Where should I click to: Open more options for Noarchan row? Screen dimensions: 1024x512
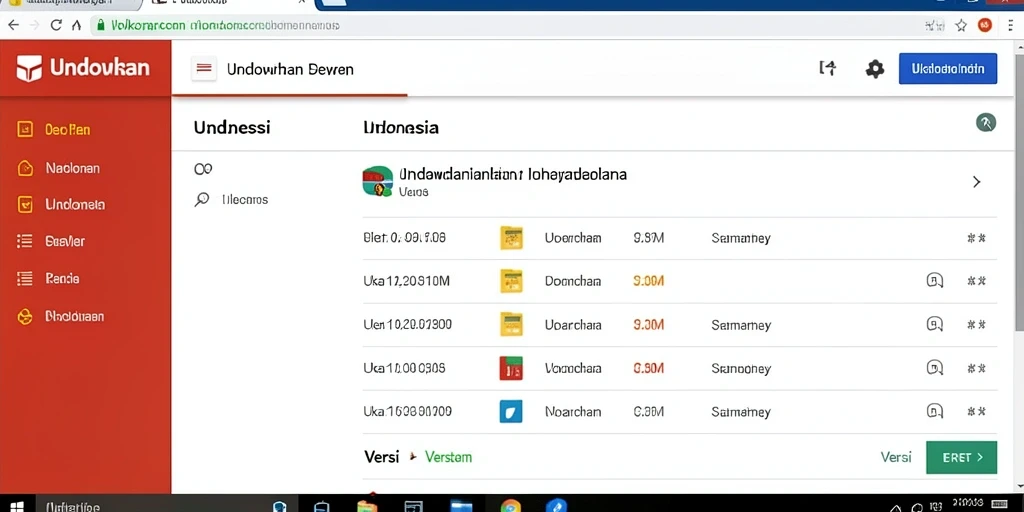tap(976, 411)
